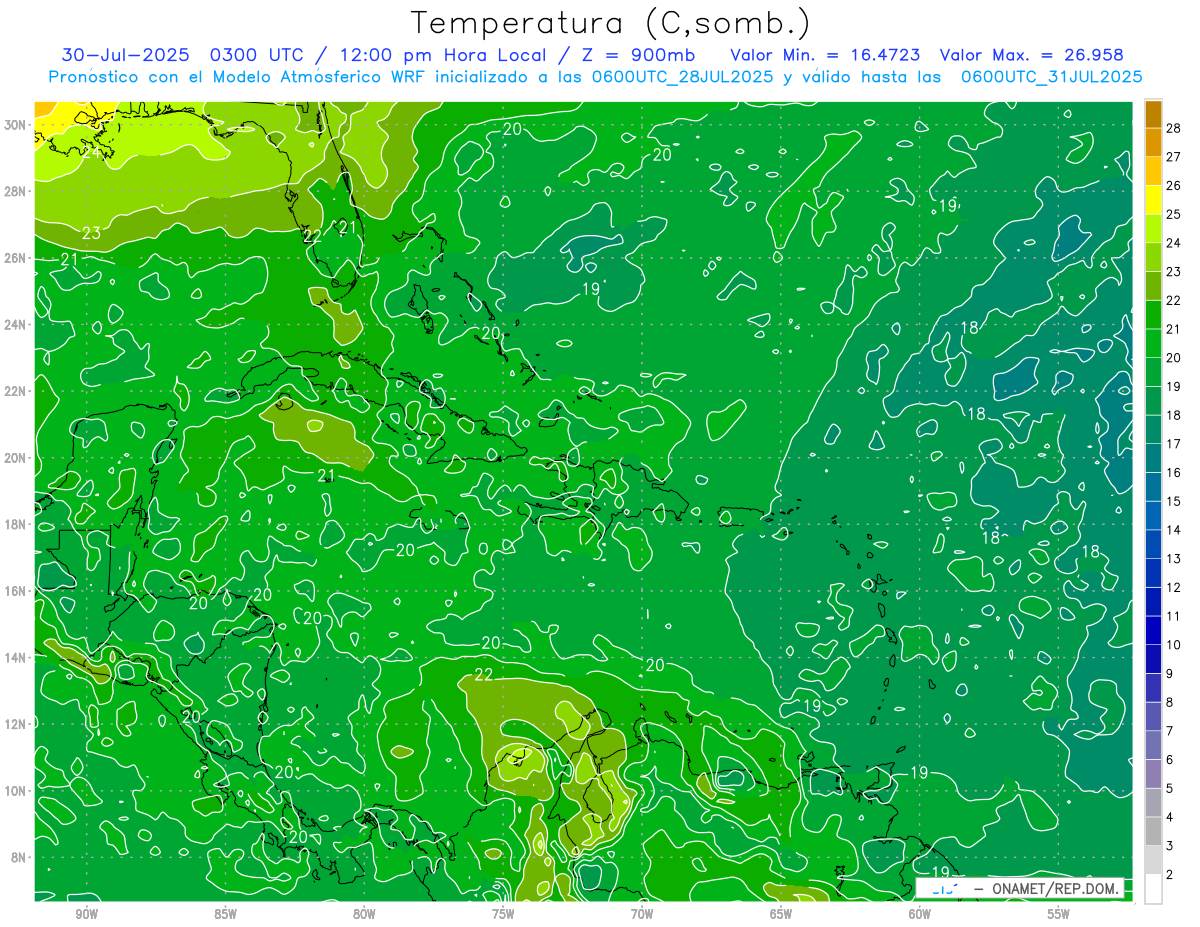Click the color scale number 13
The height and width of the screenshot is (927, 1200).
coord(1174,559)
